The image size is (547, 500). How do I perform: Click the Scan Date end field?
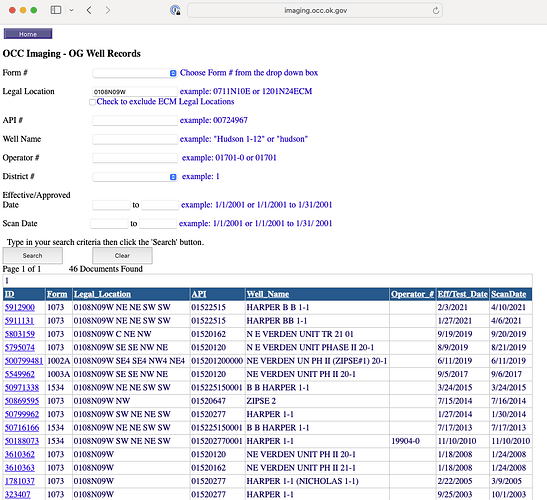158,224
